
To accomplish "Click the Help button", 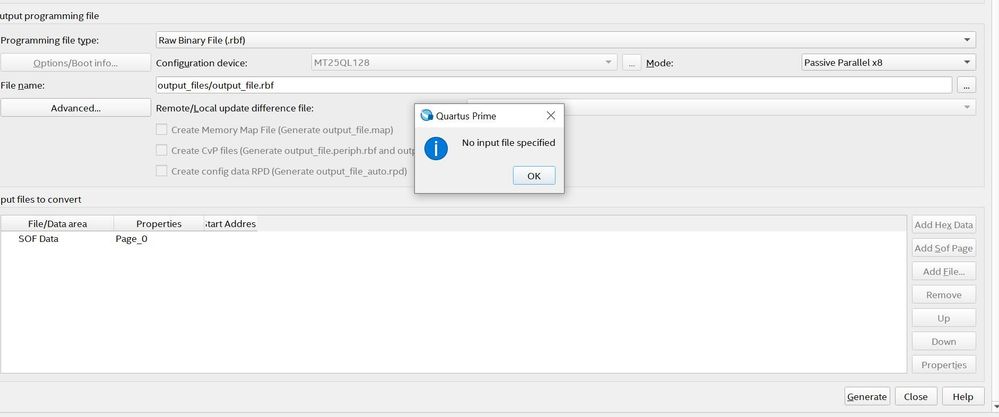I will (x=963, y=397).
